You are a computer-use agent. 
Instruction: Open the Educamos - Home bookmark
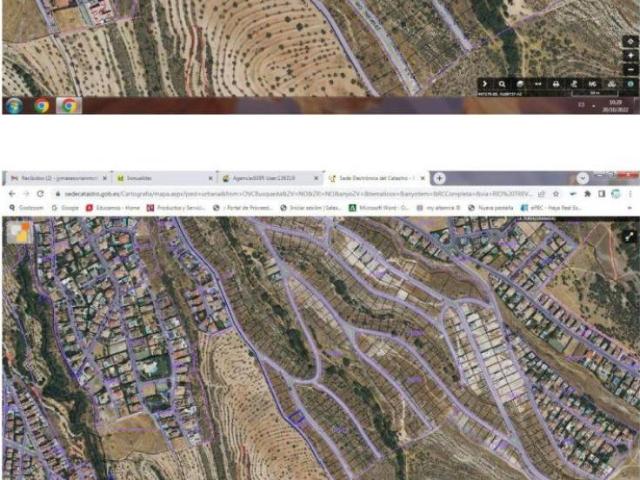tap(113, 208)
